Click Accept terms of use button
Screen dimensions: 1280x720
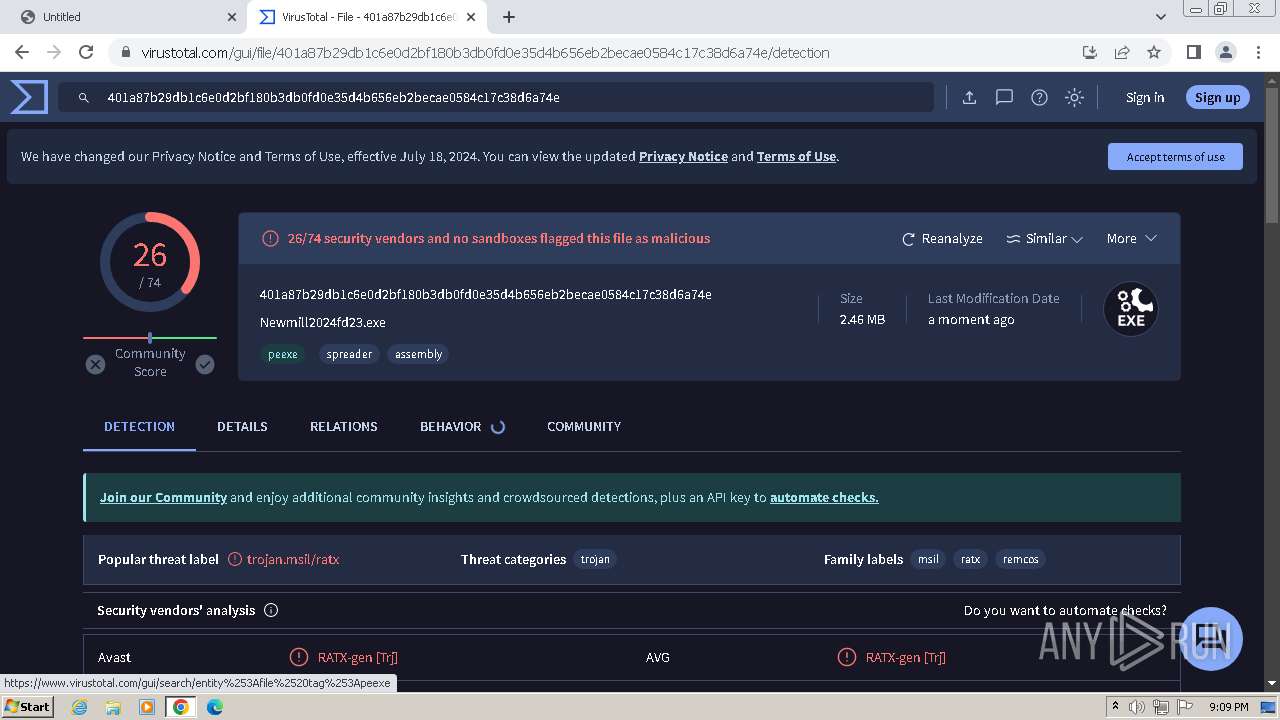point(1175,157)
